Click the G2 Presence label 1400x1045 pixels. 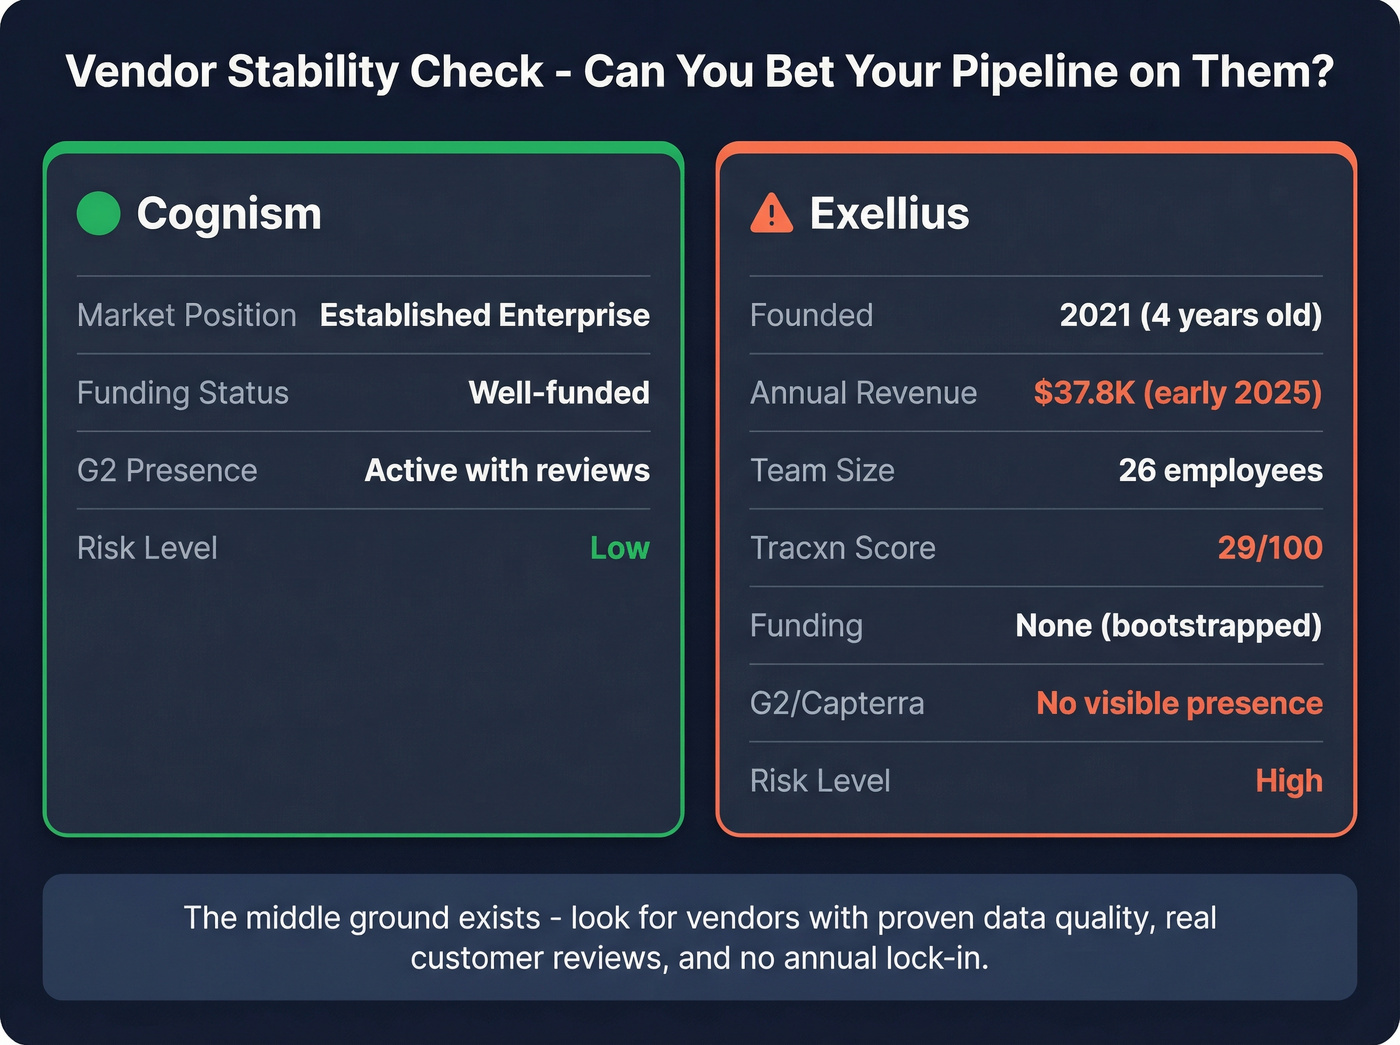click(167, 470)
